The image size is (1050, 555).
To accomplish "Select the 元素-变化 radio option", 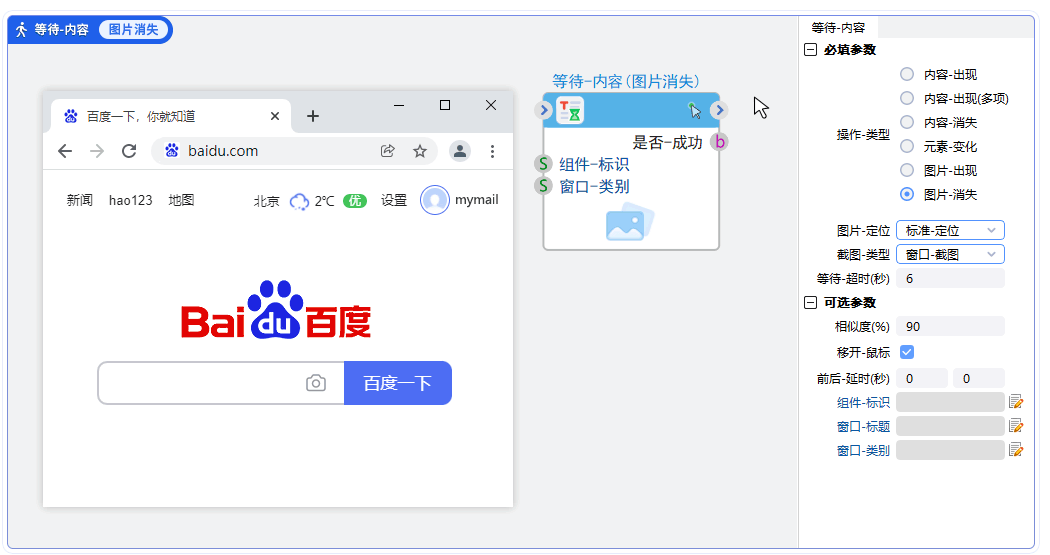I will pyautogui.click(x=907, y=147).
